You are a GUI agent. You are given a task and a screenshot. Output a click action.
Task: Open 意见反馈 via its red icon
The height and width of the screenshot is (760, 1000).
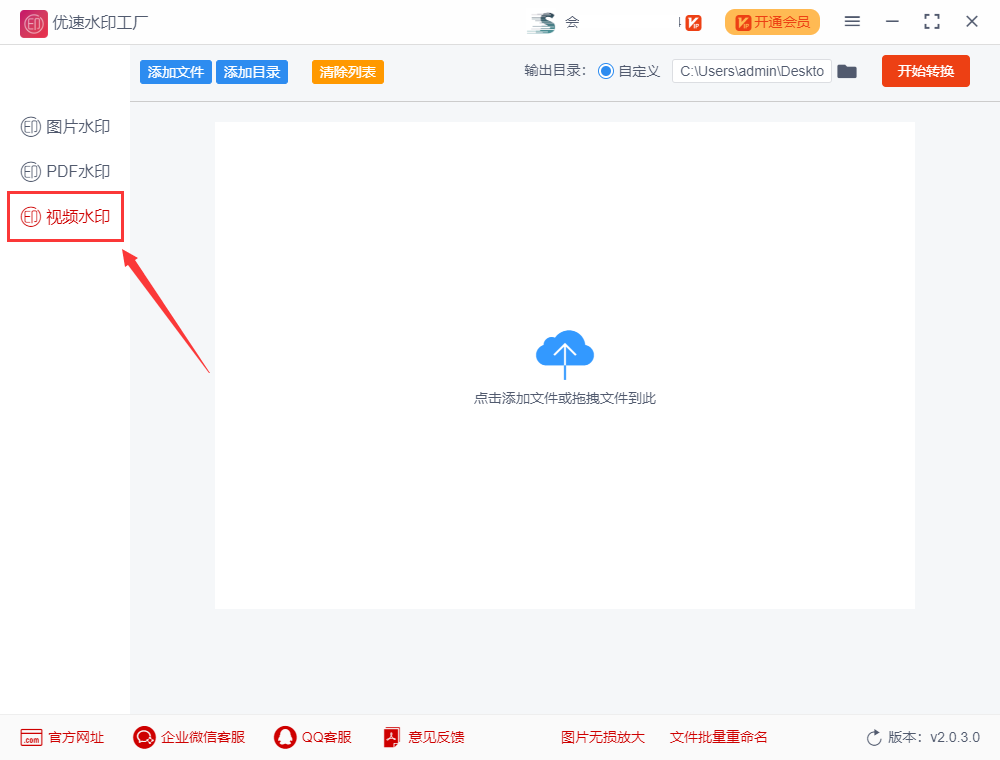point(391,737)
